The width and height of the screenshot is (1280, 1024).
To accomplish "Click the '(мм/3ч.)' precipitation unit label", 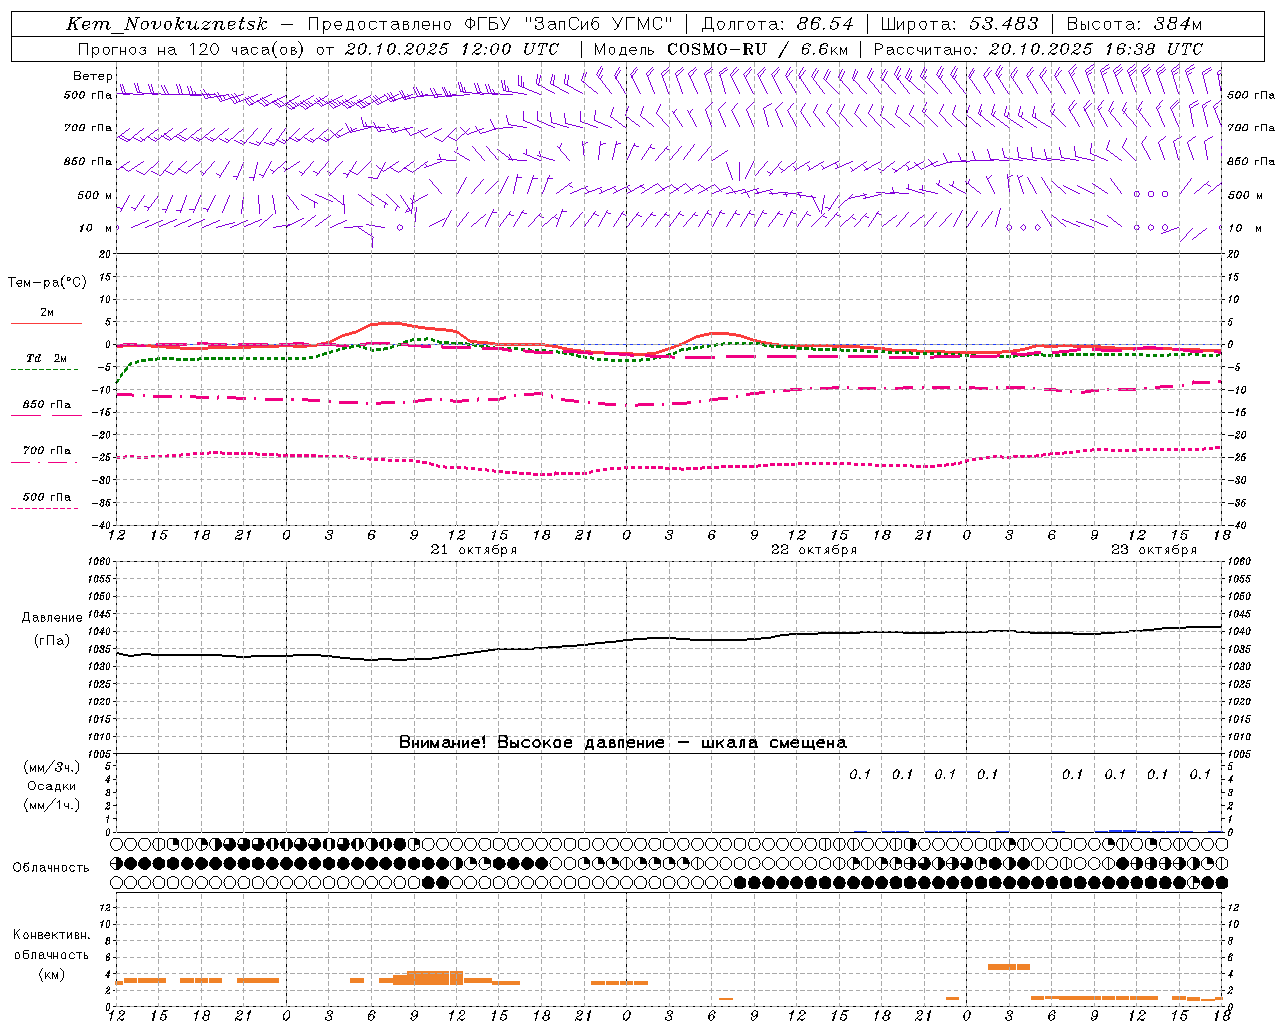I will [52, 767].
